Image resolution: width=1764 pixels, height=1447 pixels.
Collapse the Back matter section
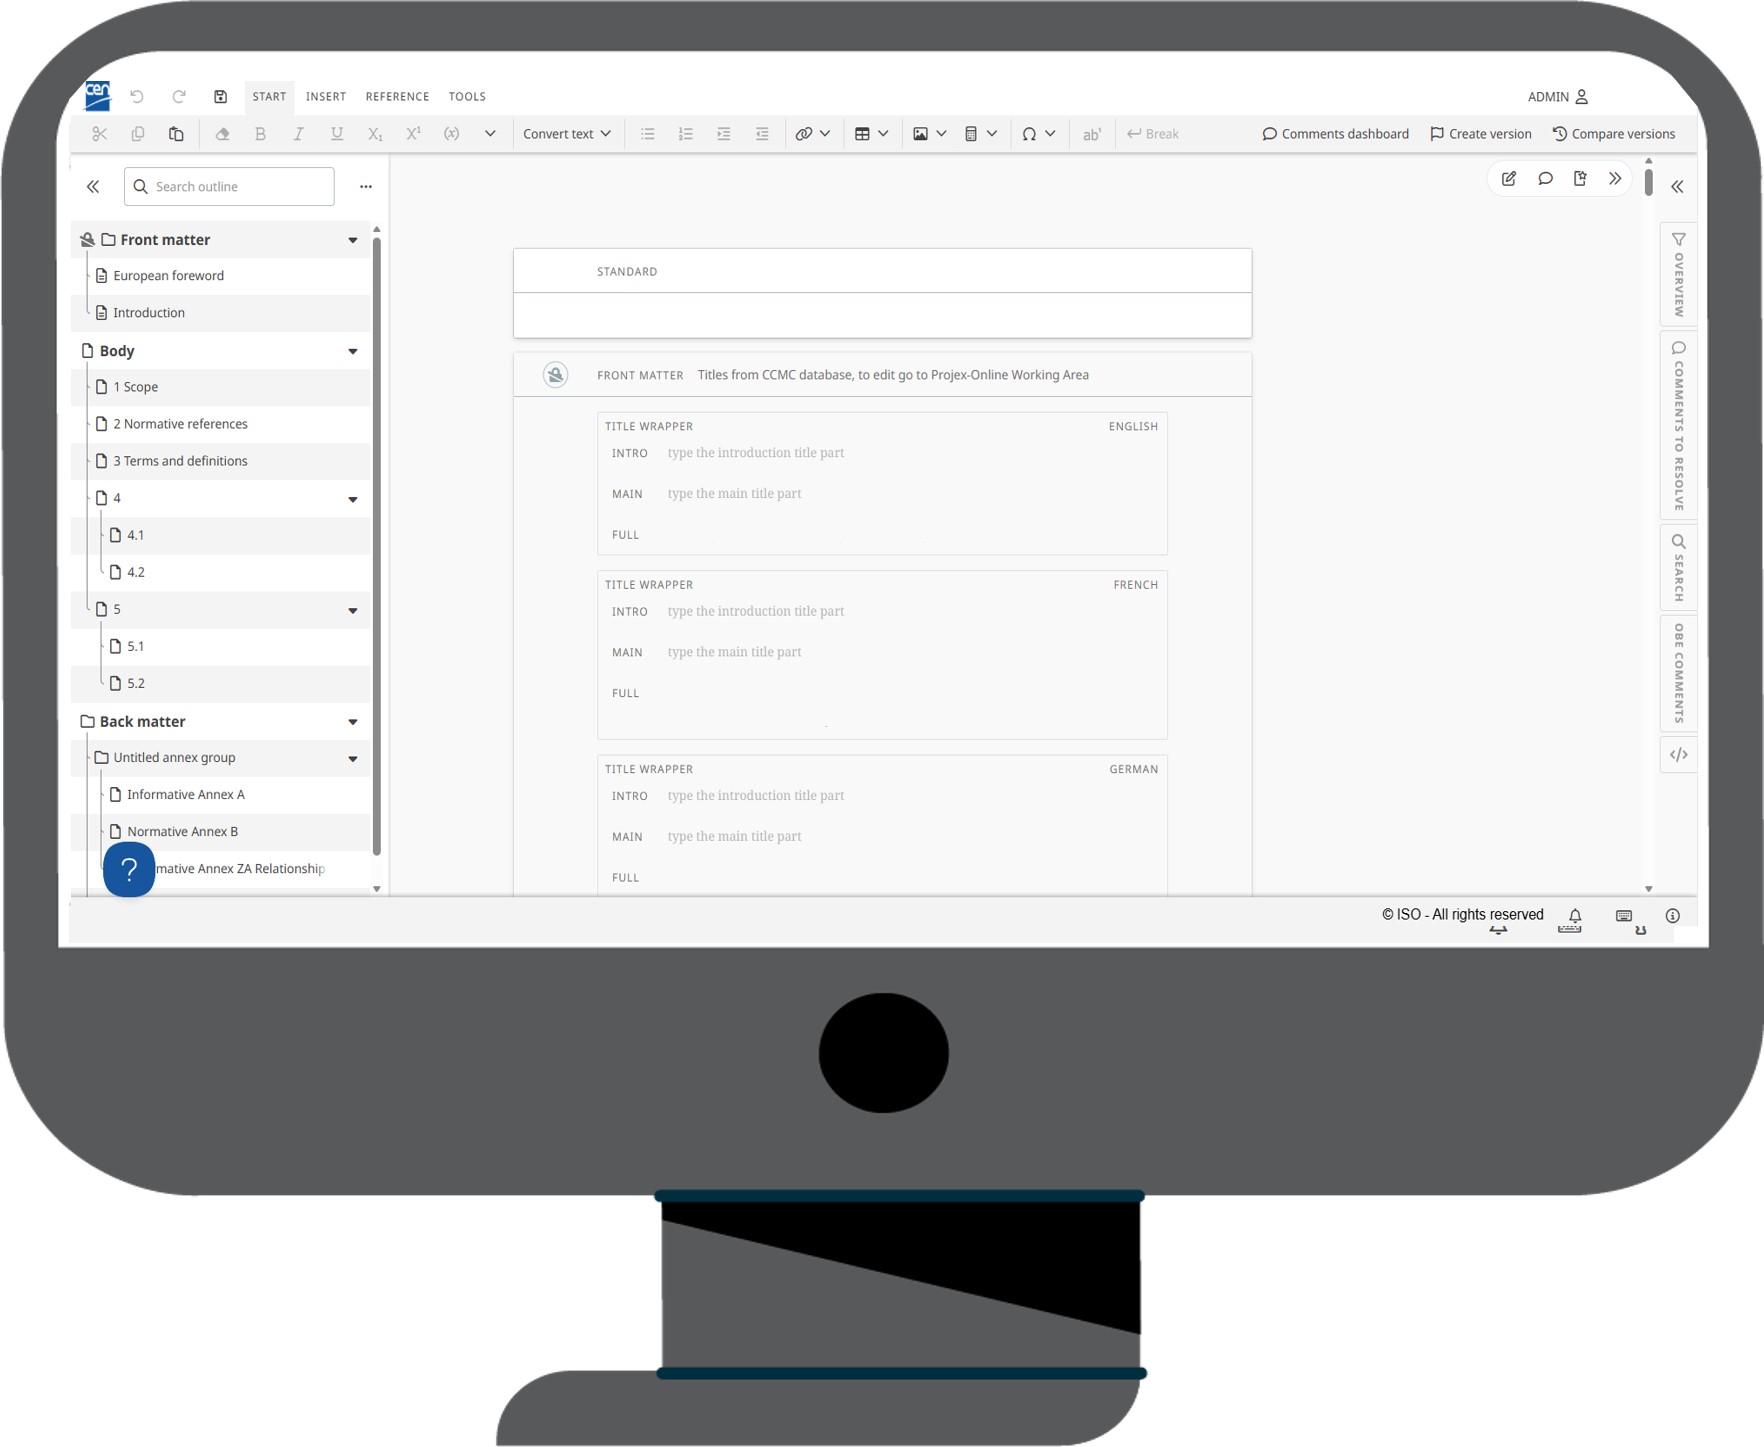353,722
